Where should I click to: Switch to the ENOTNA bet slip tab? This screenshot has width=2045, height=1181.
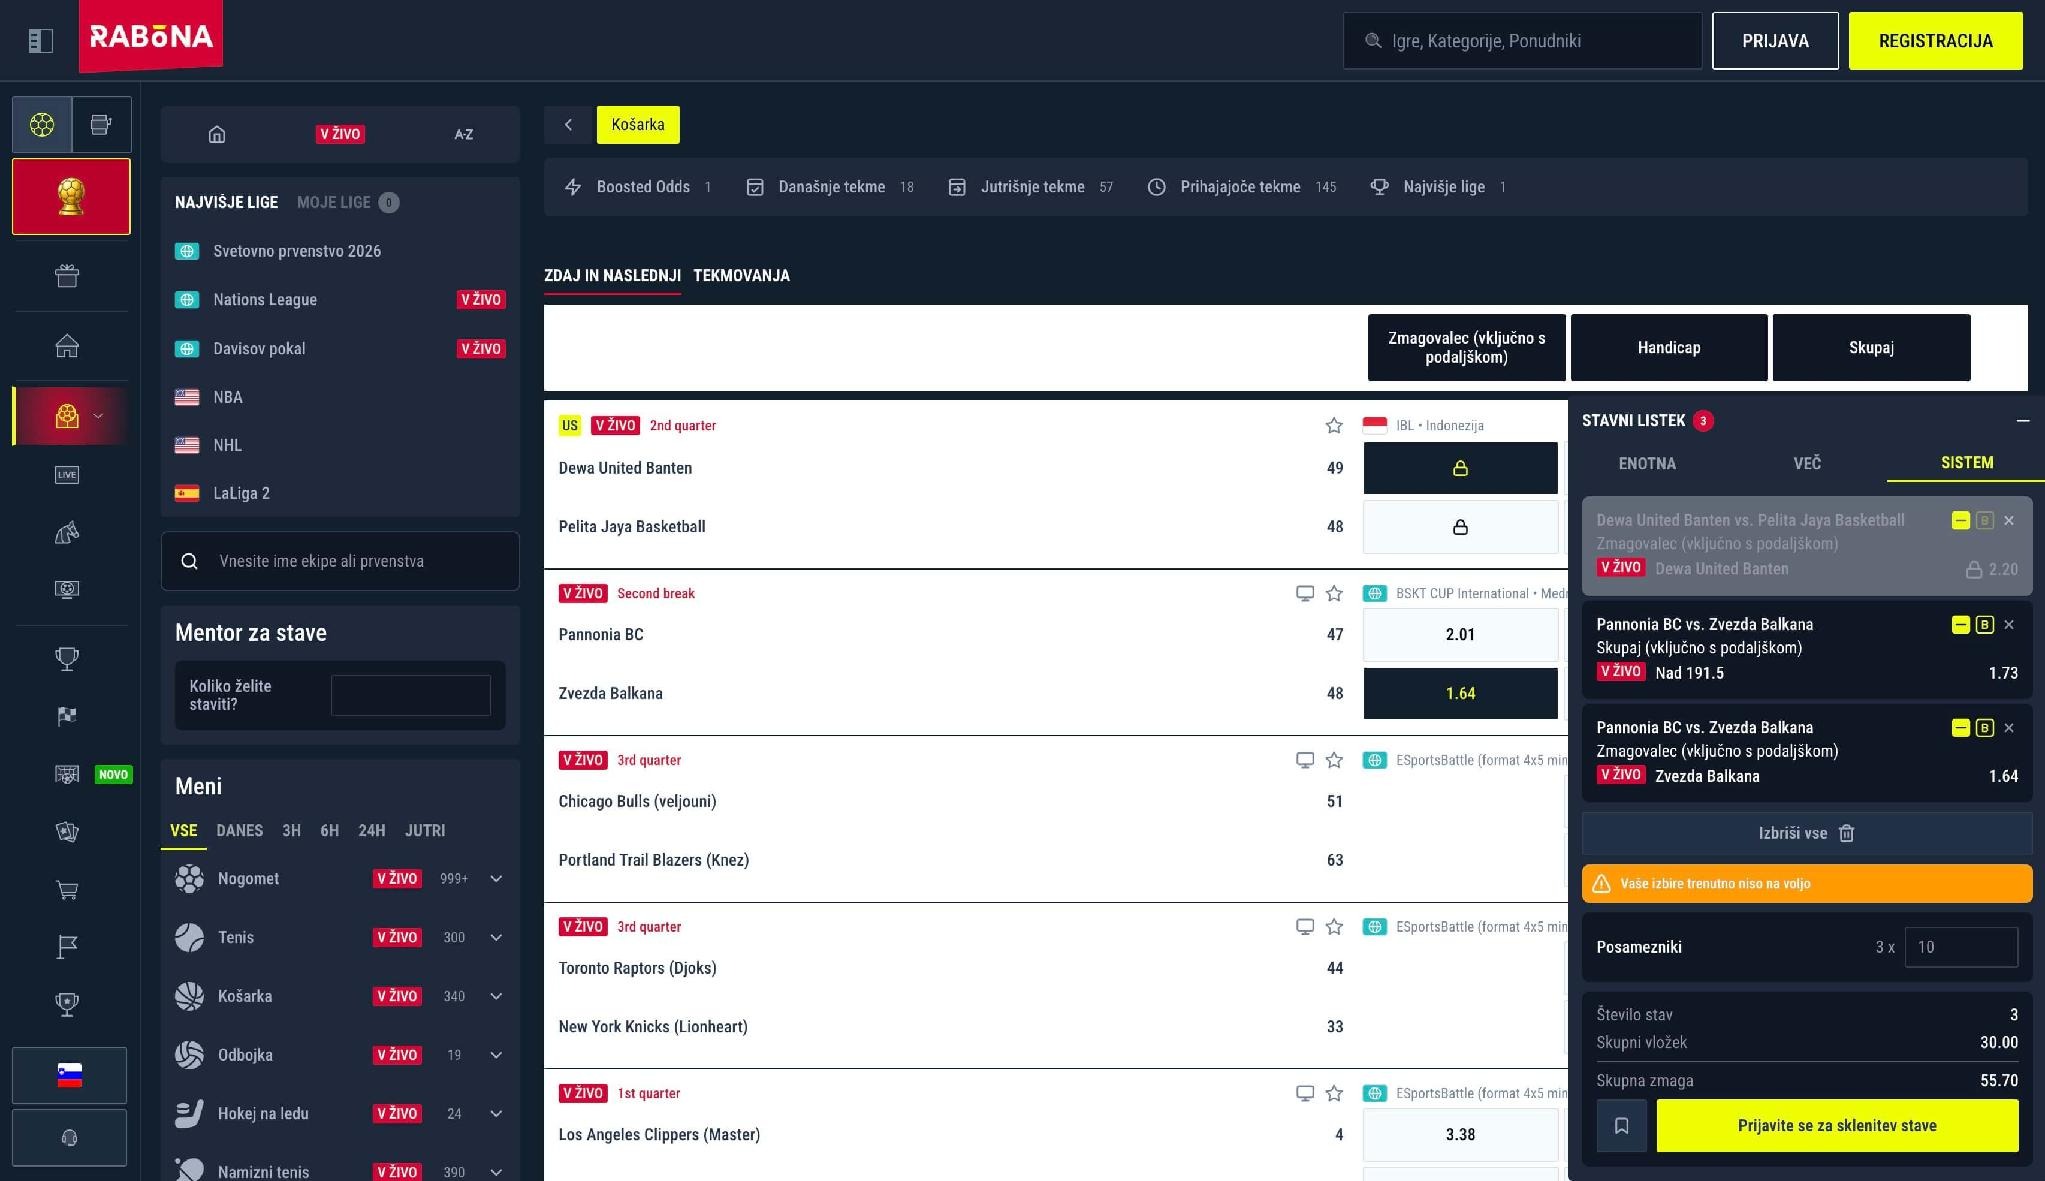coord(1647,463)
